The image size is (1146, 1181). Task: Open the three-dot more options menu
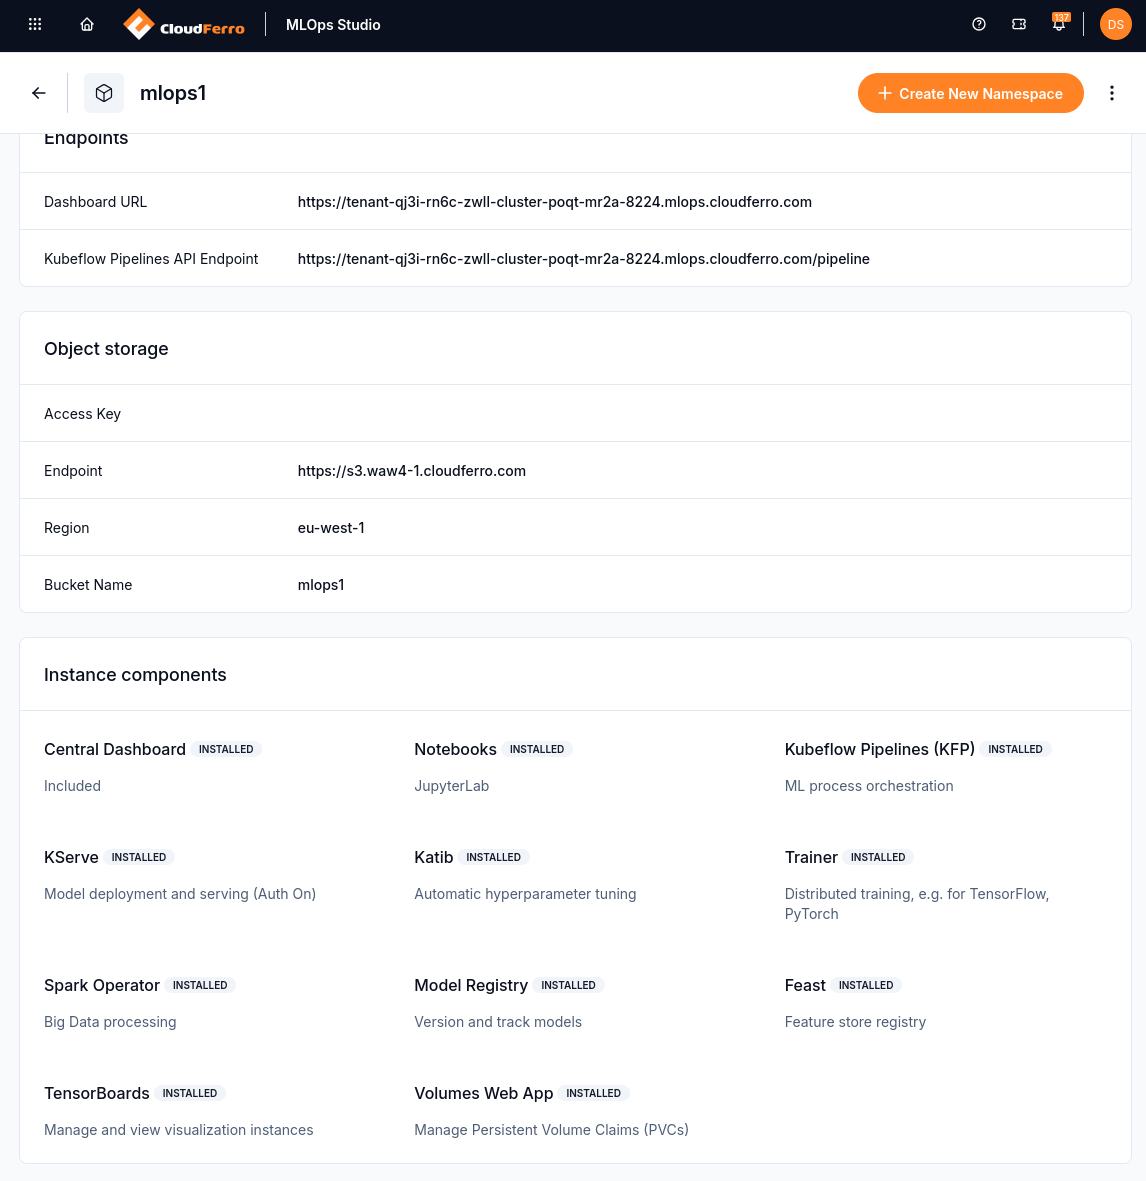point(1111,93)
